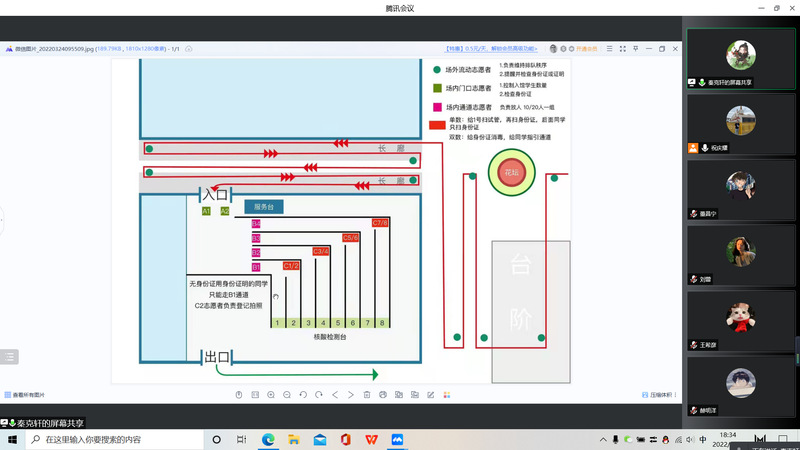800x450 pixels.
Task: Advance to the next image arrow
Action: 351,395
